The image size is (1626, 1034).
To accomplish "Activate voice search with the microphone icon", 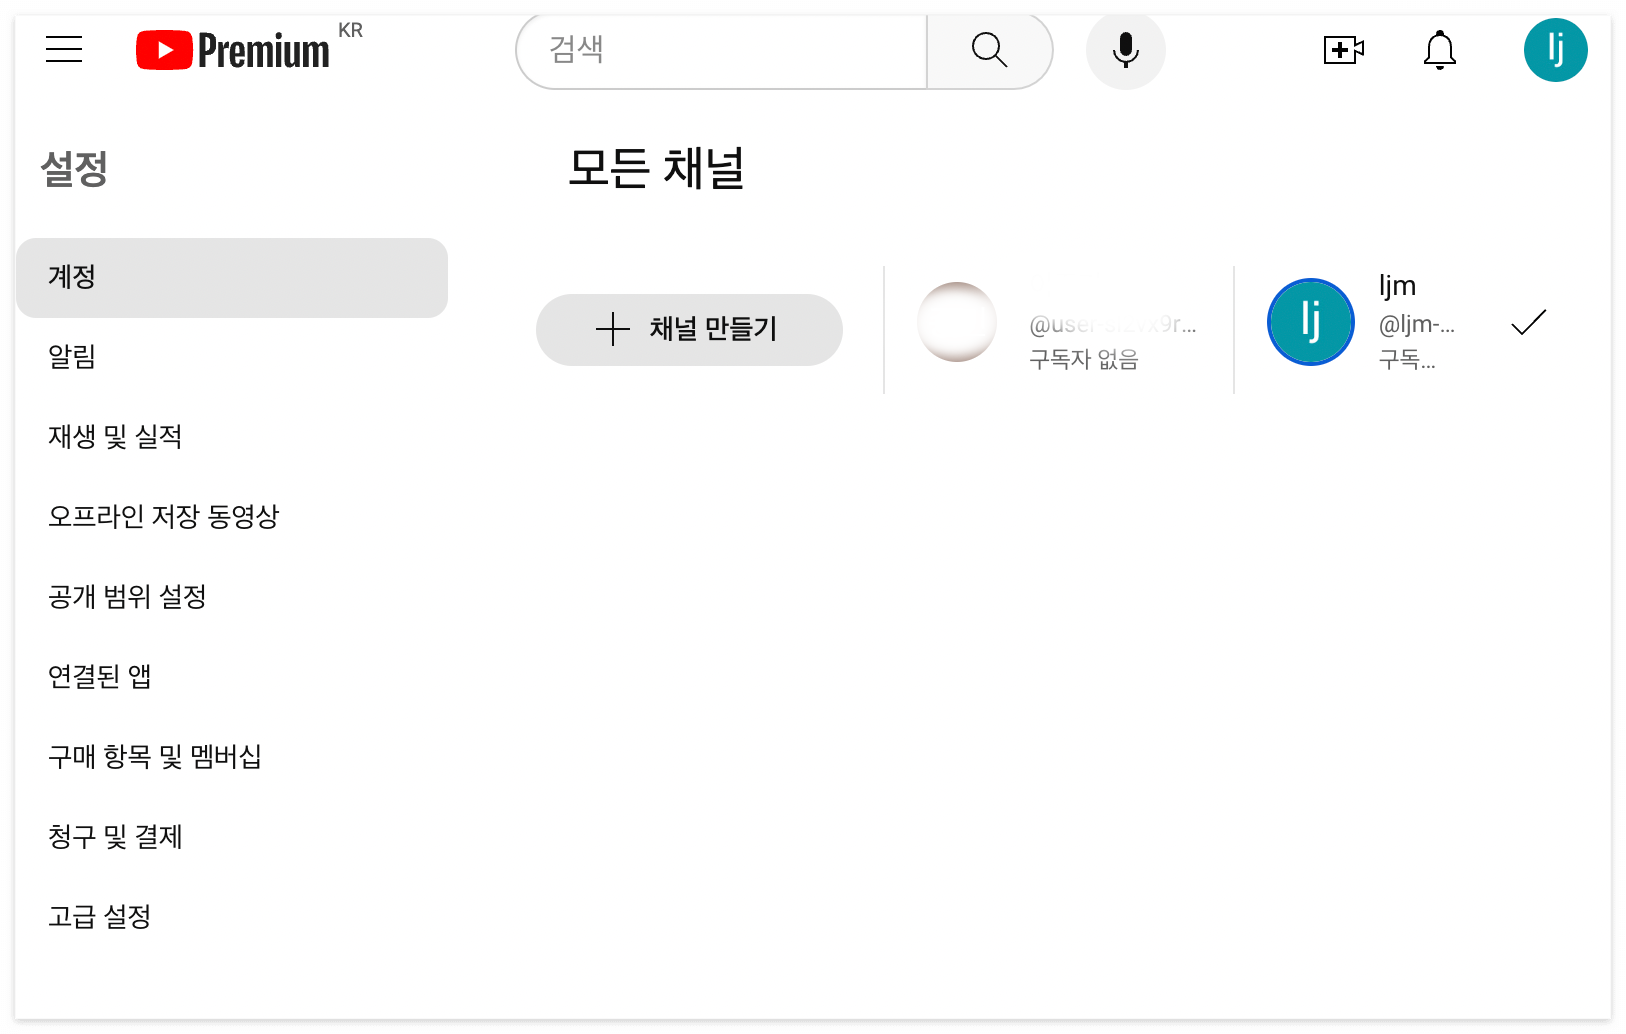I will click(x=1125, y=49).
